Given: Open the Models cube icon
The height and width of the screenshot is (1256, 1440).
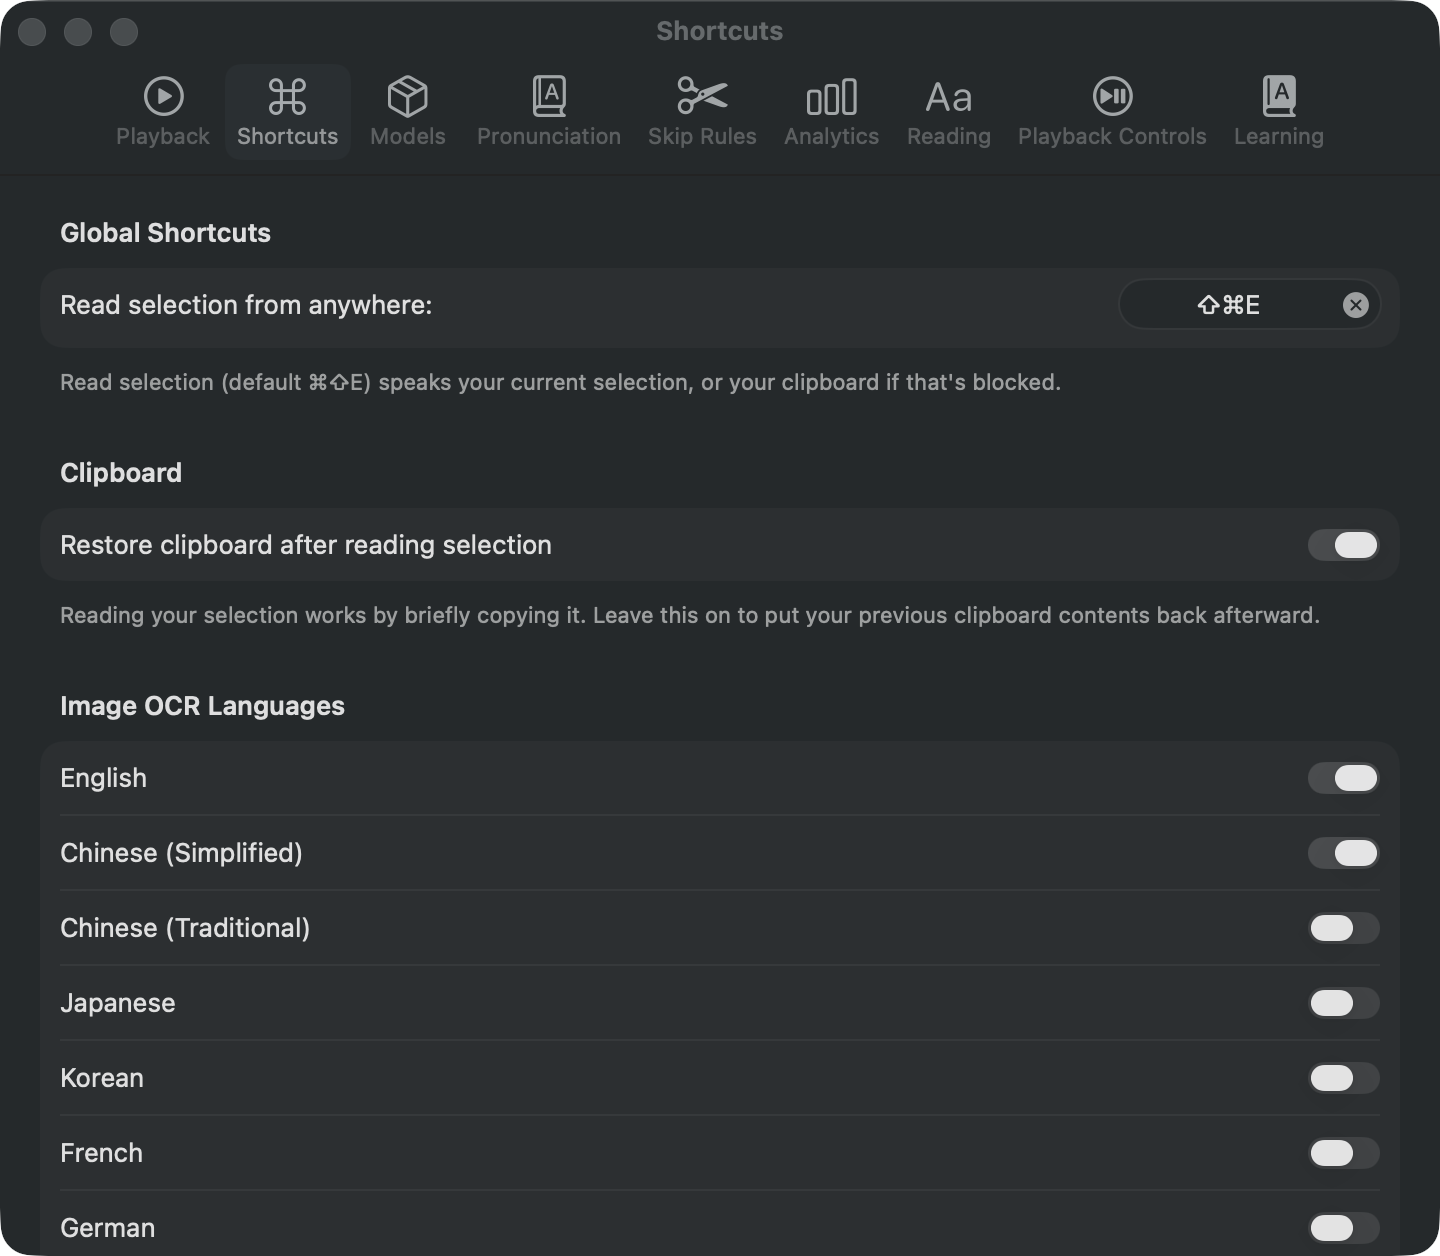Looking at the screenshot, I should [x=408, y=97].
